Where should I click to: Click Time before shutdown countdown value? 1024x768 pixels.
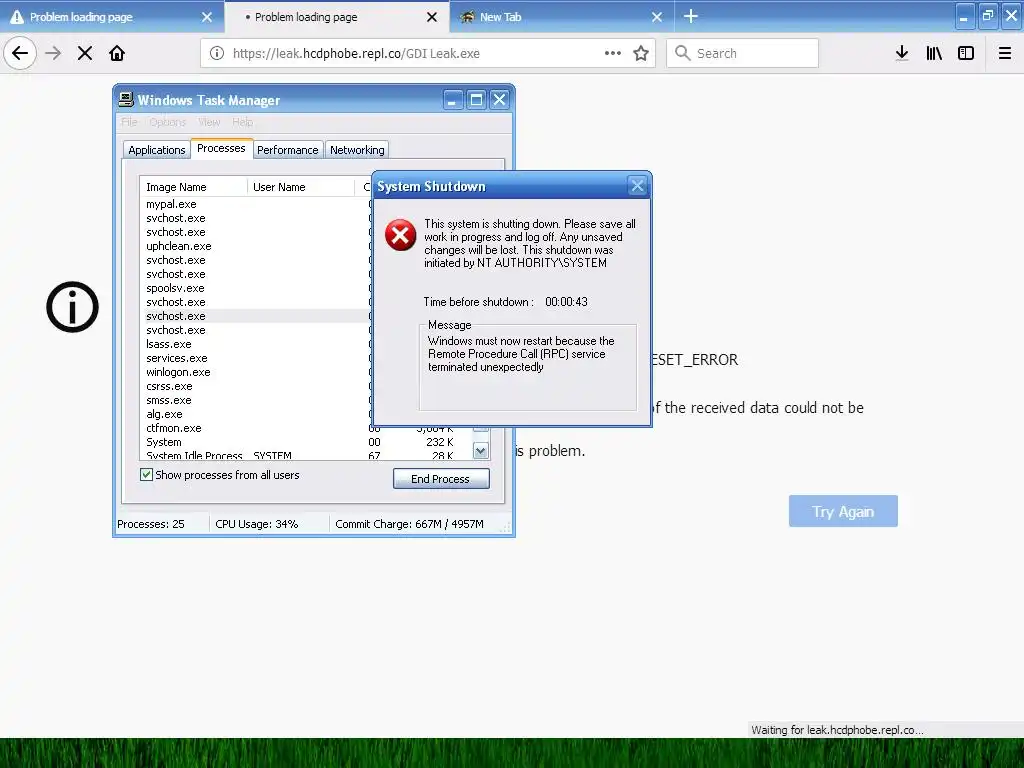(566, 302)
